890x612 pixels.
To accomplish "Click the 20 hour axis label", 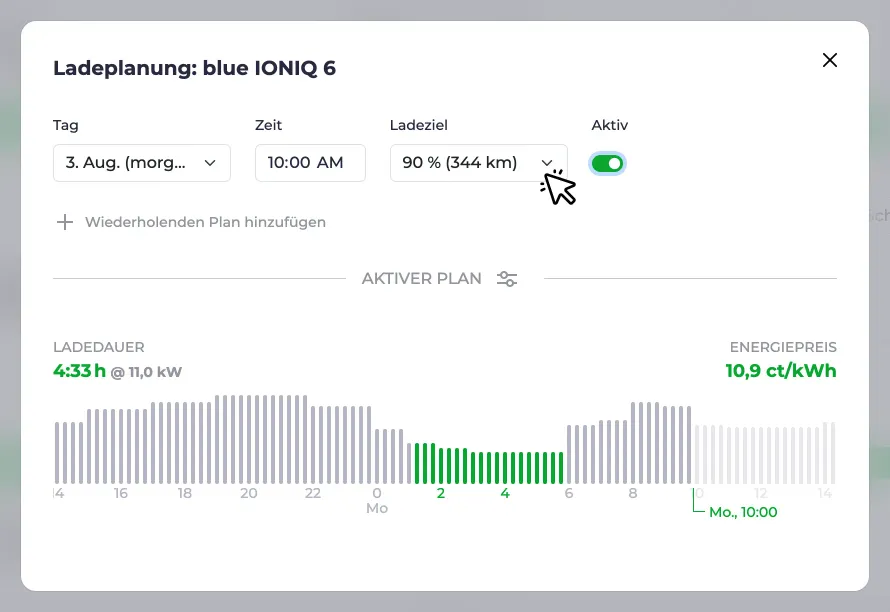I will pos(249,493).
